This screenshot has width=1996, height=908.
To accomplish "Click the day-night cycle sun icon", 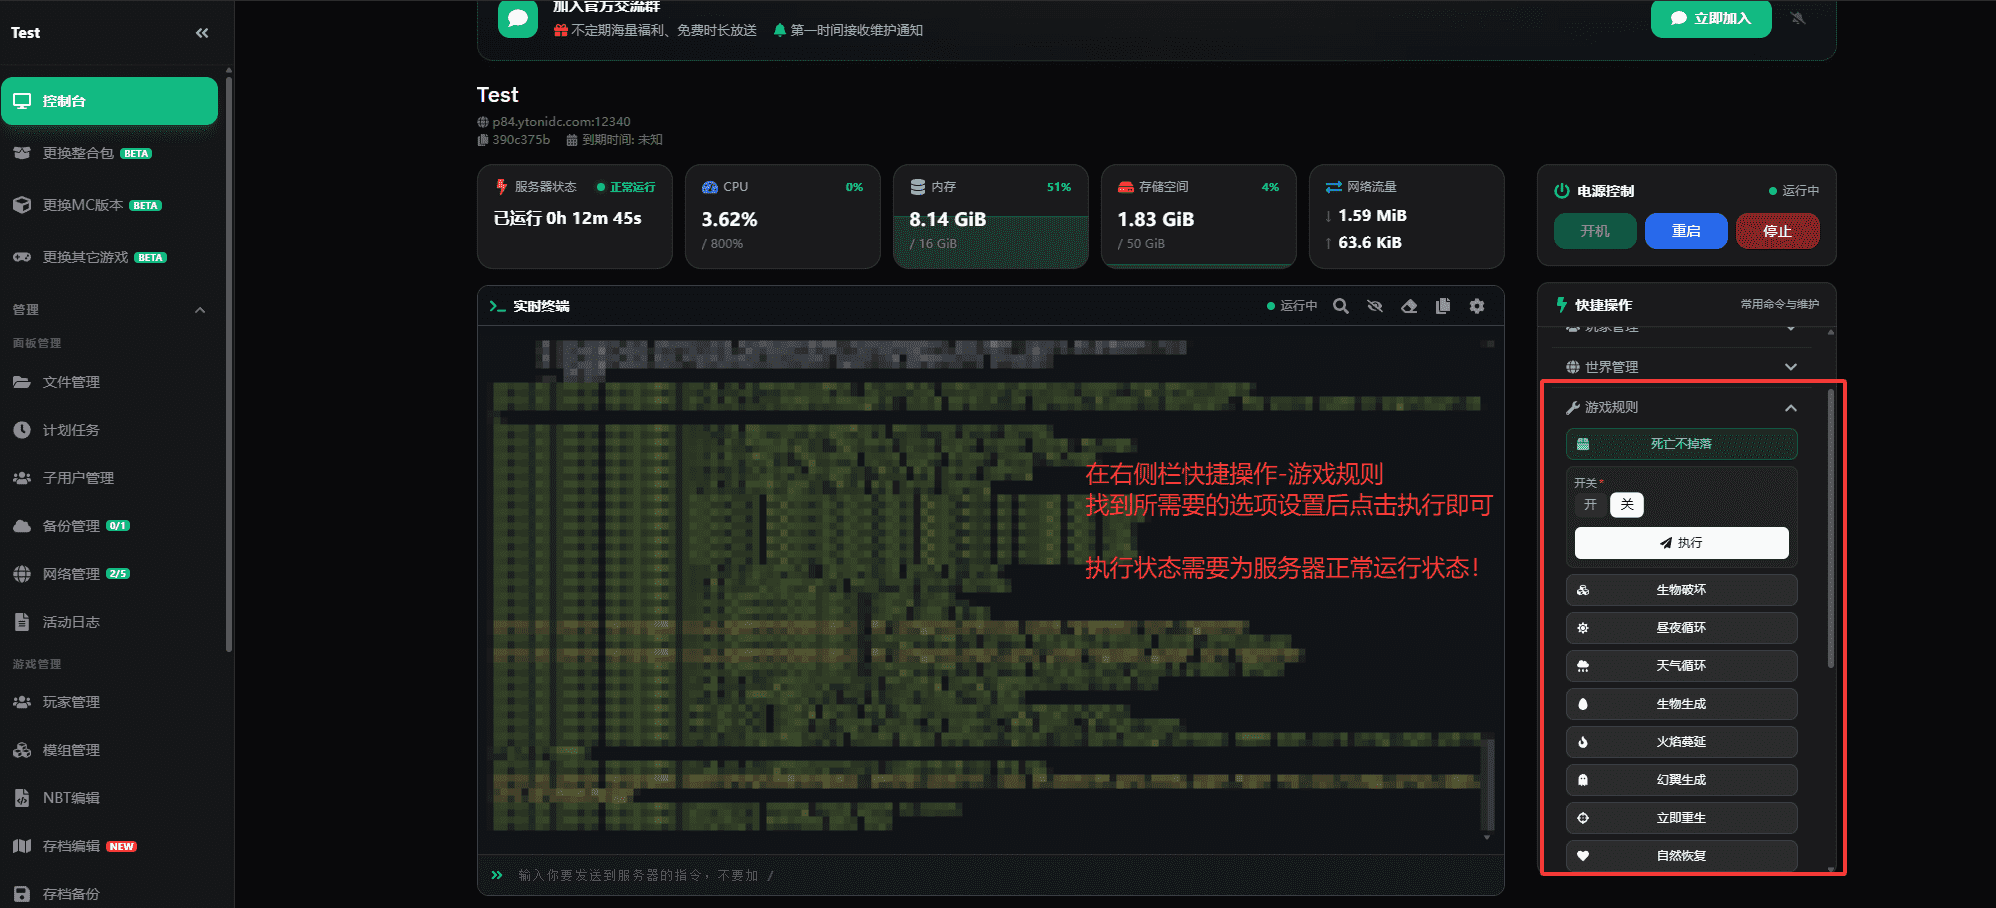I will click(x=1583, y=628).
